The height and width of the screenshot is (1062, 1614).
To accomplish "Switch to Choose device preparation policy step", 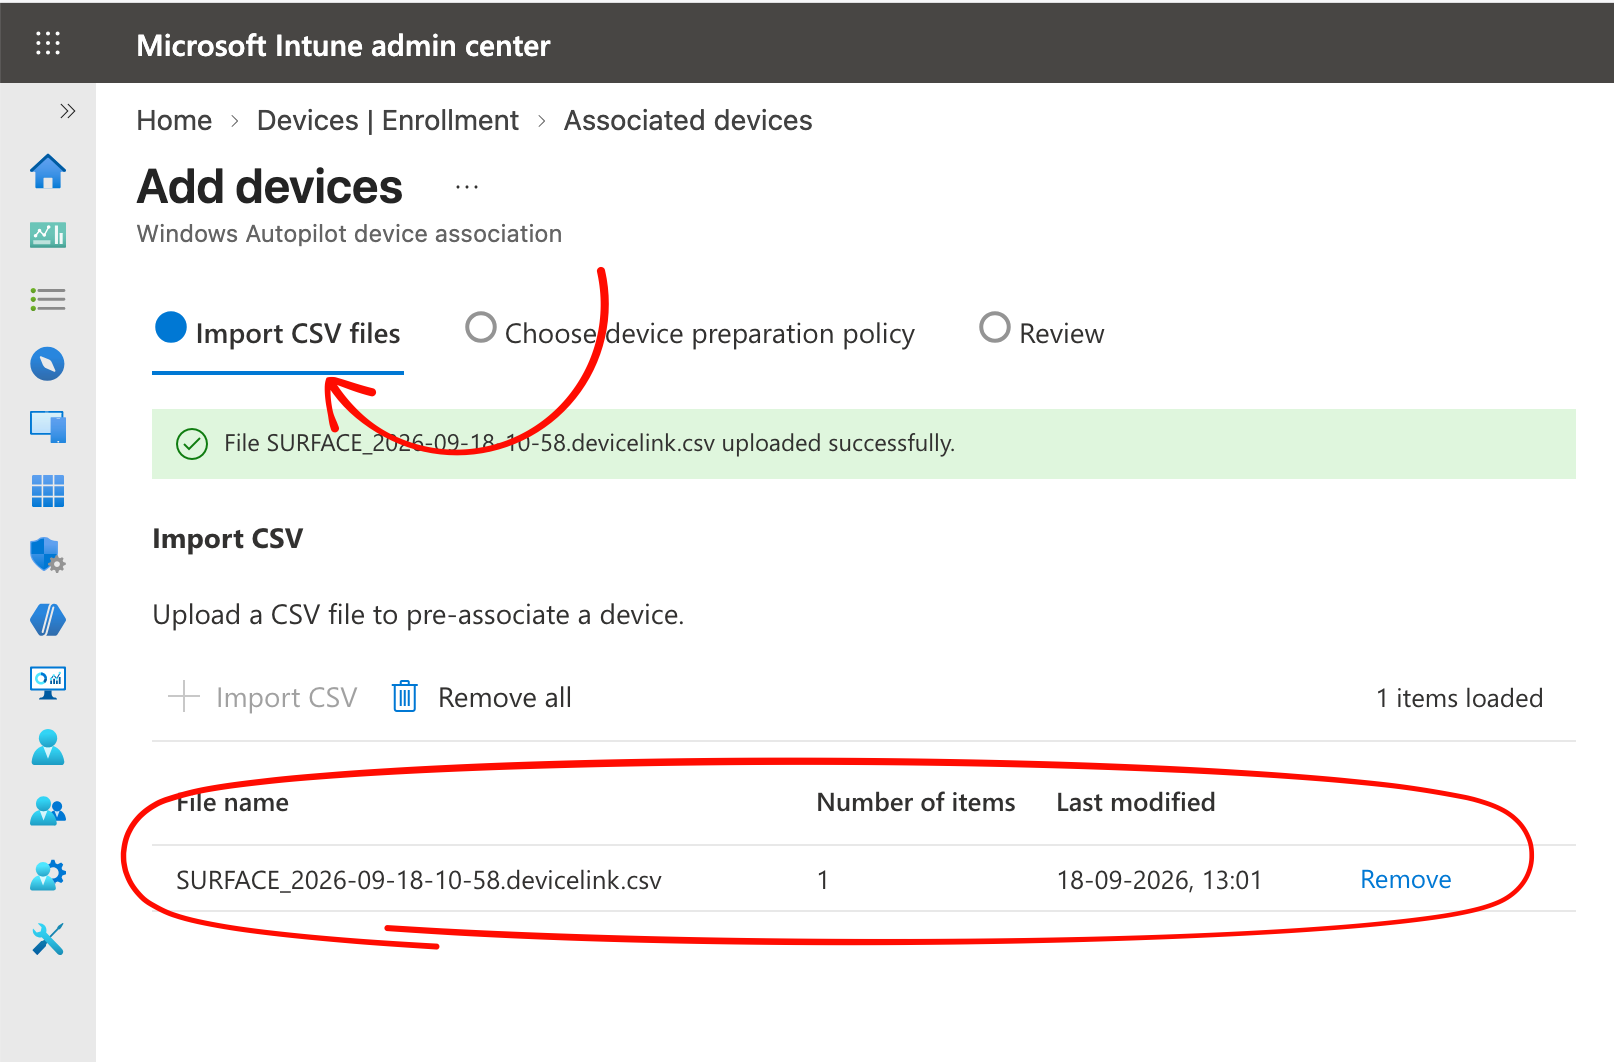I will click(690, 333).
